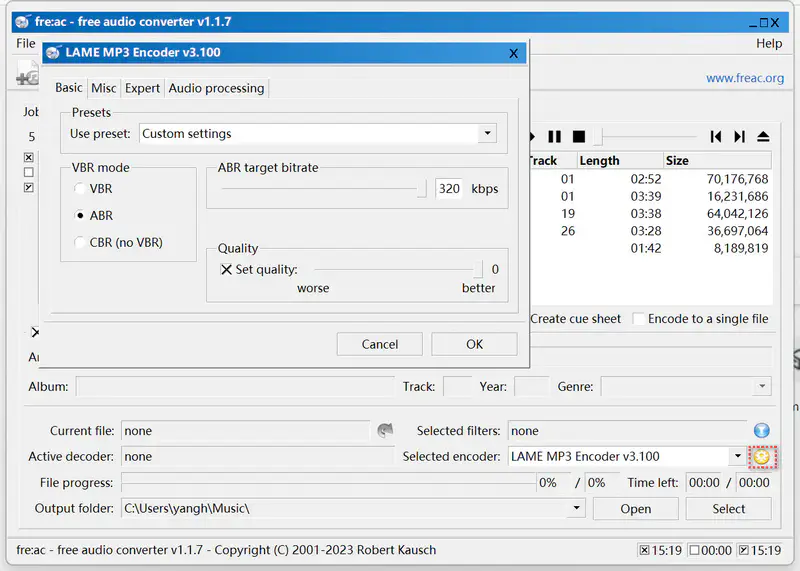The width and height of the screenshot is (800, 571).
Task: Click the Length column header
Action: click(620, 161)
